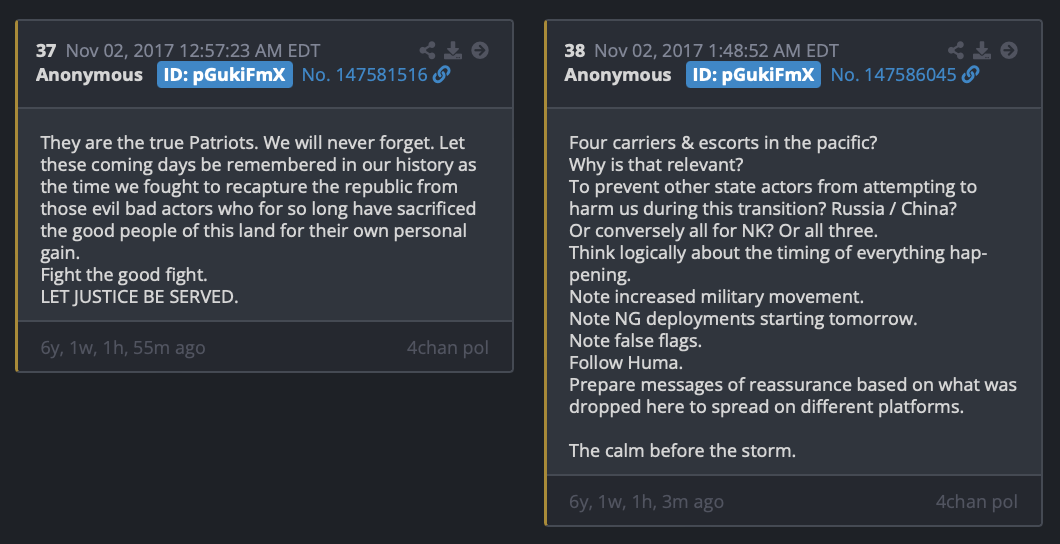Viewport: 1060px width, 544px height.
Task: Click the chain link icon beside No. 147581516
Action: [442, 75]
